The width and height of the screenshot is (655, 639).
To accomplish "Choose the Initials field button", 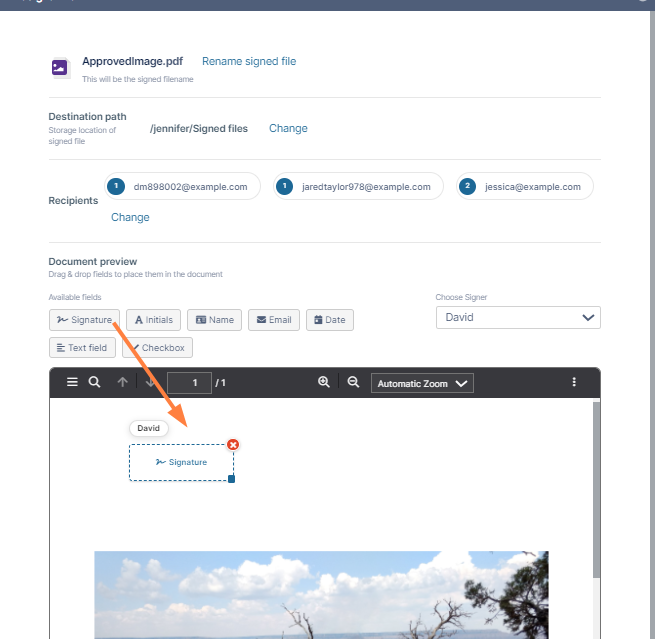I will point(153,320).
